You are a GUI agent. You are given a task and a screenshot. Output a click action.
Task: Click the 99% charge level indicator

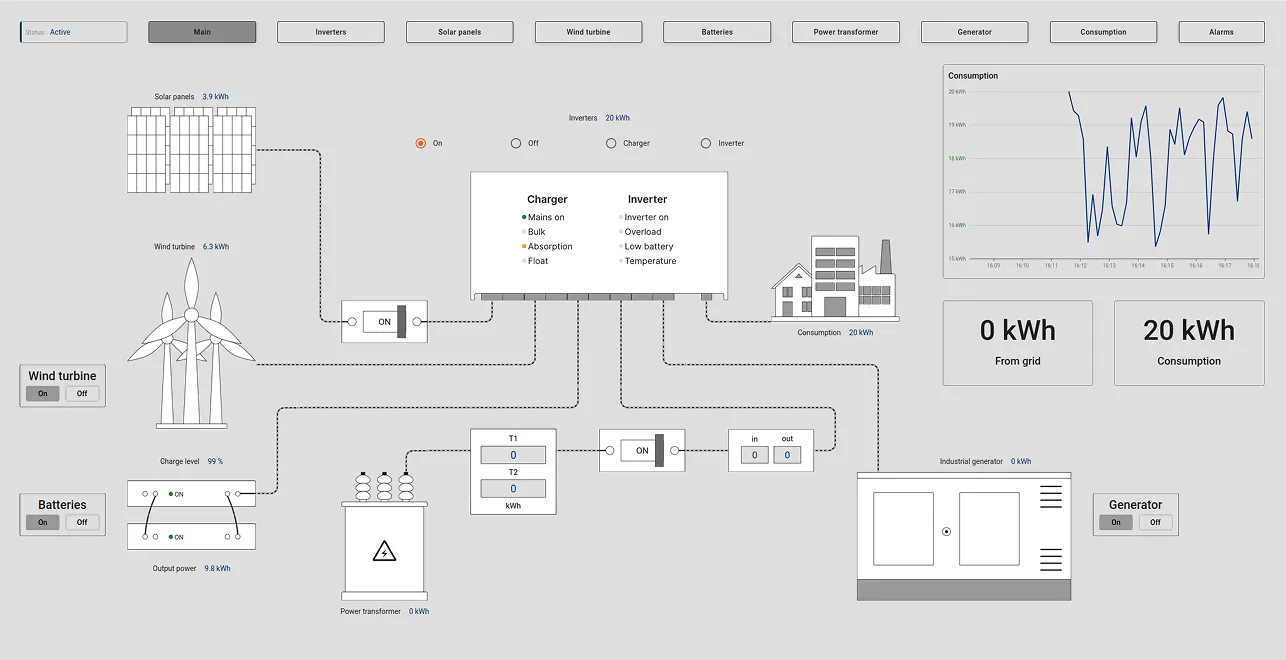[214, 461]
